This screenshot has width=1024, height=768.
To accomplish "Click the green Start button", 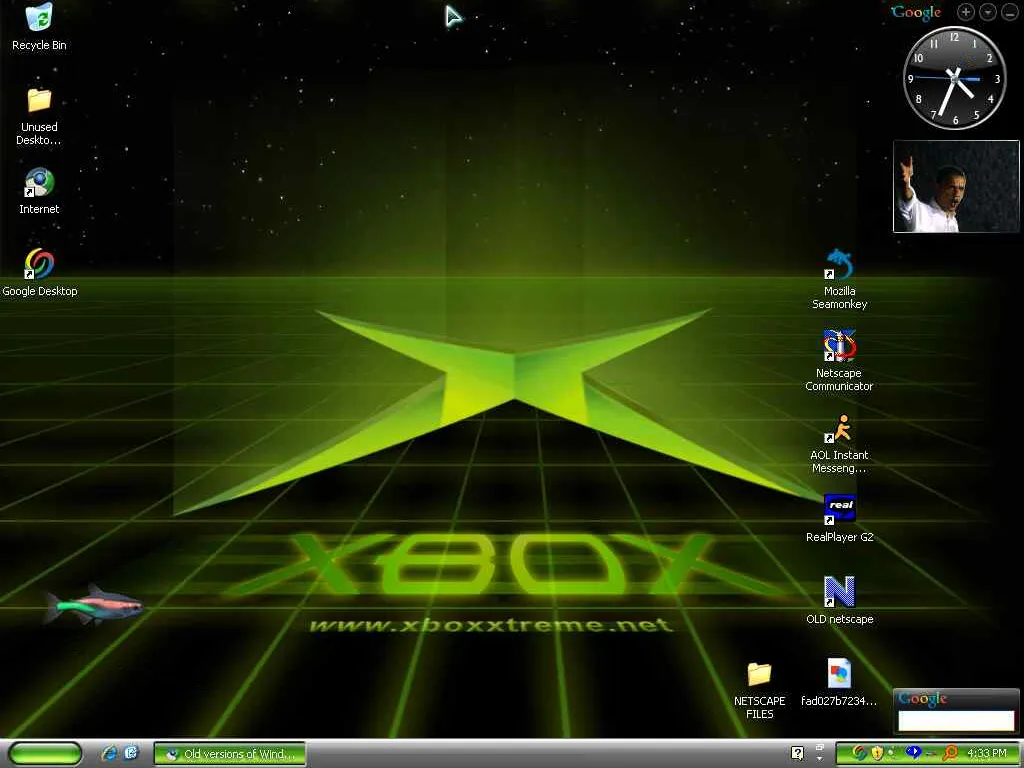I will point(45,754).
